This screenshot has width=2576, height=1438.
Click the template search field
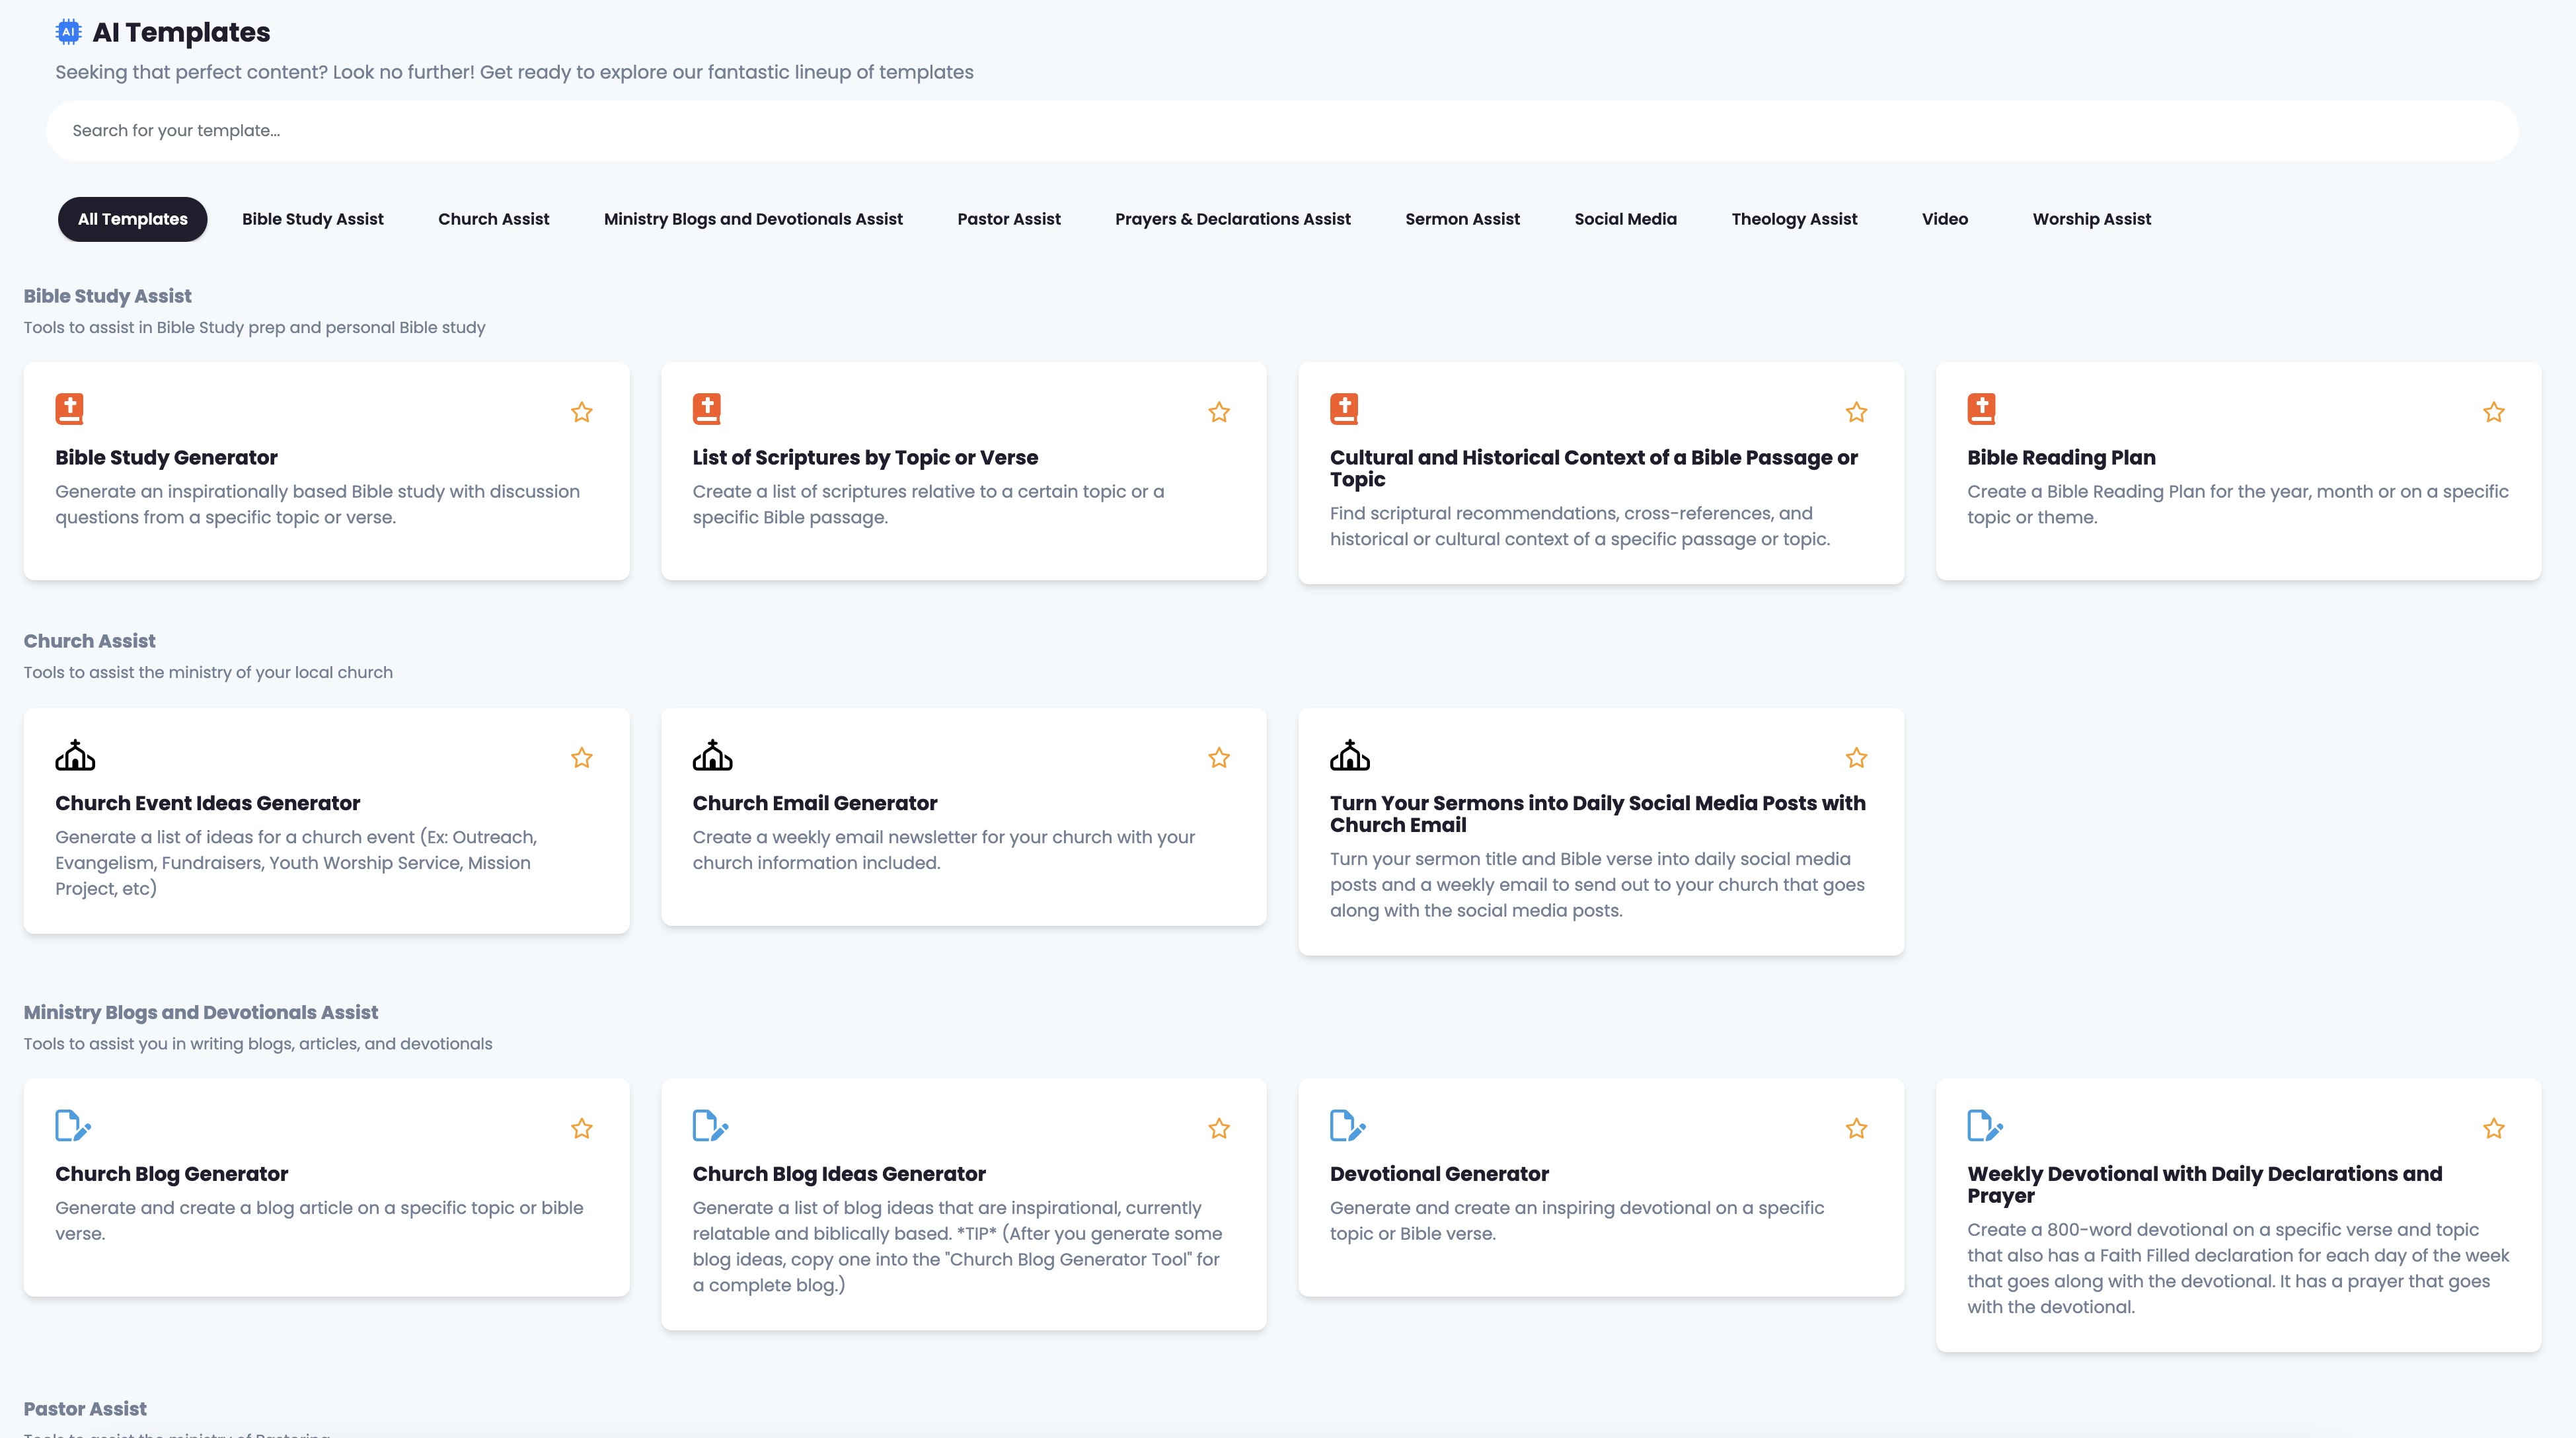tap(1280, 131)
